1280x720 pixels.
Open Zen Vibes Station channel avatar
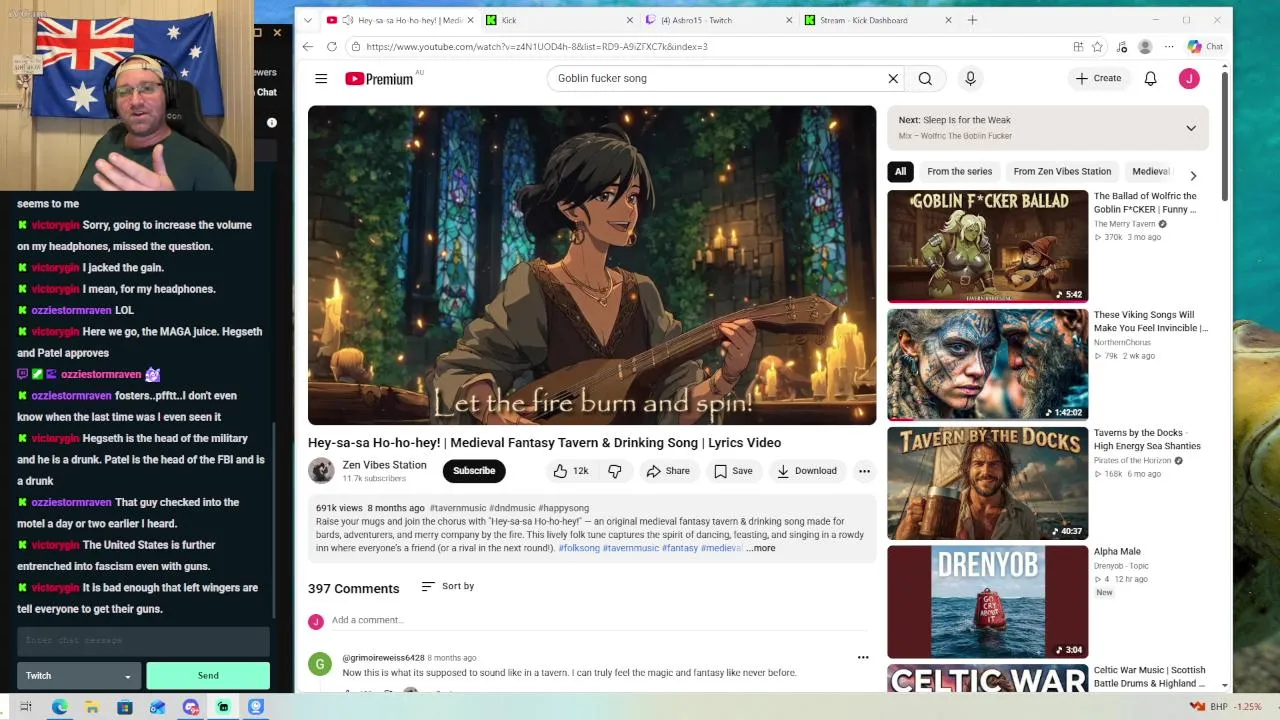321,470
